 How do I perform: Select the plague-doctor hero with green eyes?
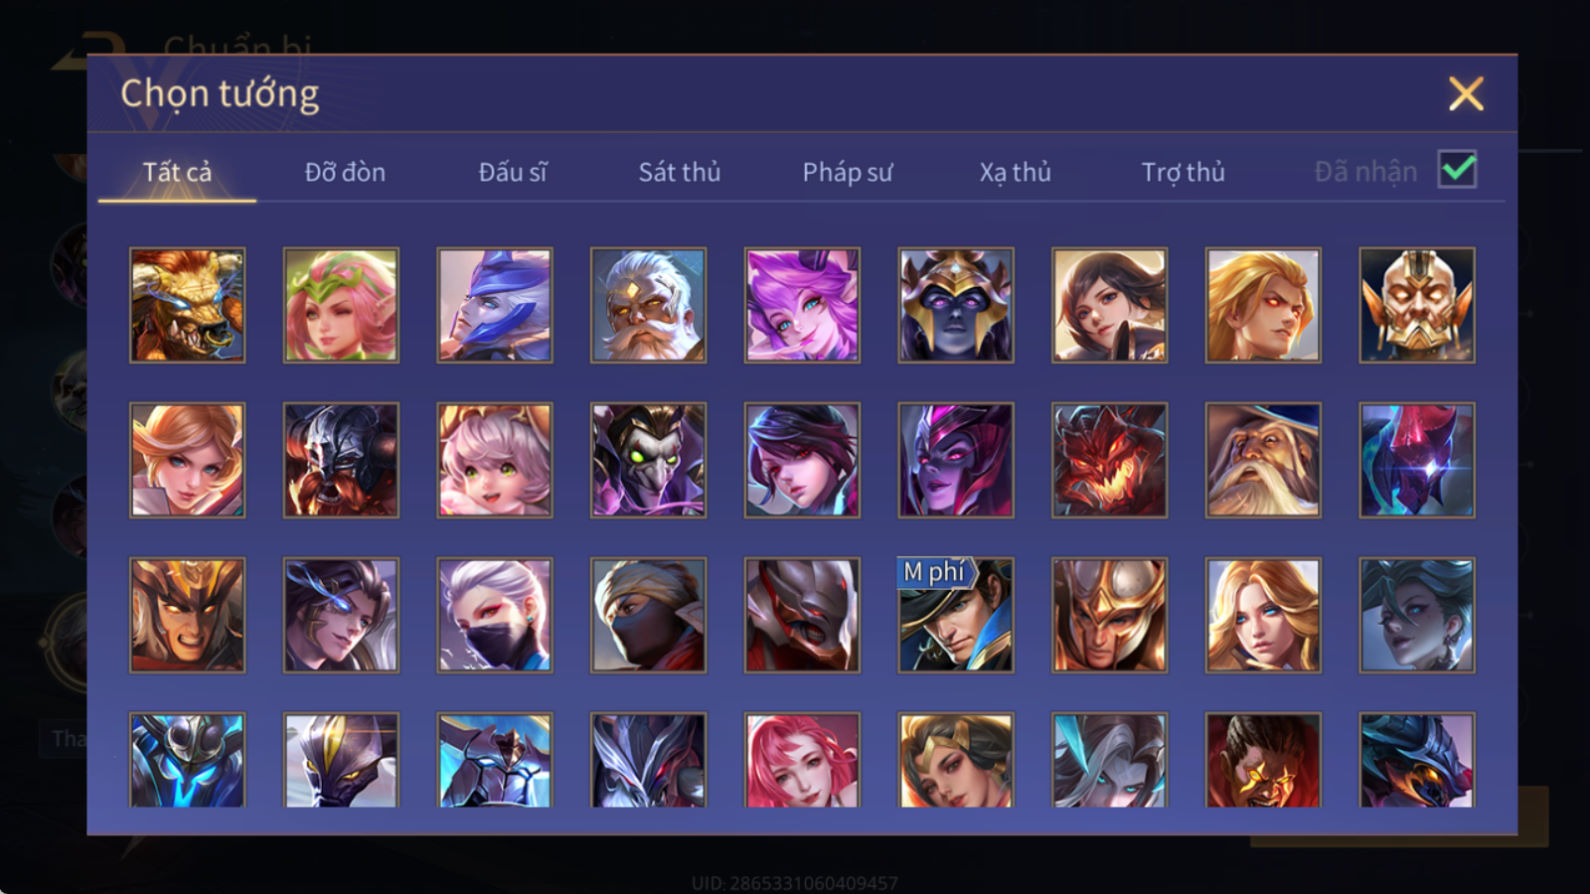click(648, 460)
